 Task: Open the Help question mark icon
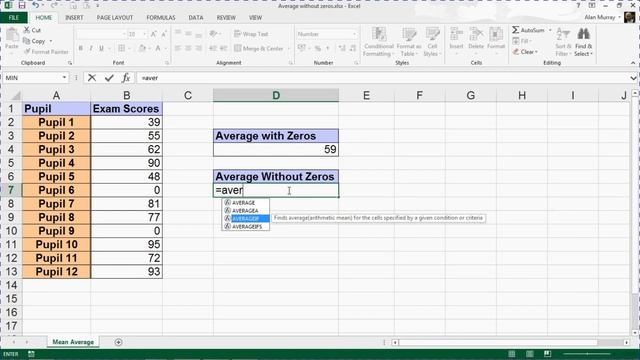click(x=578, y=6)
